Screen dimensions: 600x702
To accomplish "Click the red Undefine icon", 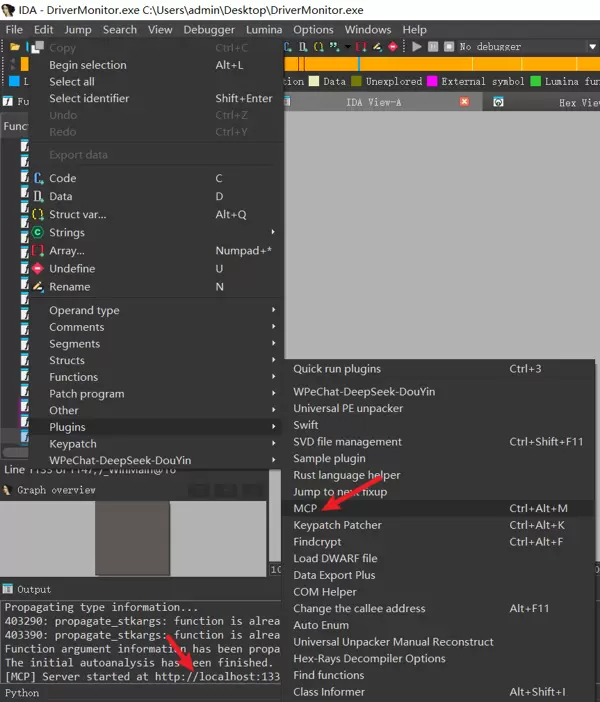I will (38, 269).
